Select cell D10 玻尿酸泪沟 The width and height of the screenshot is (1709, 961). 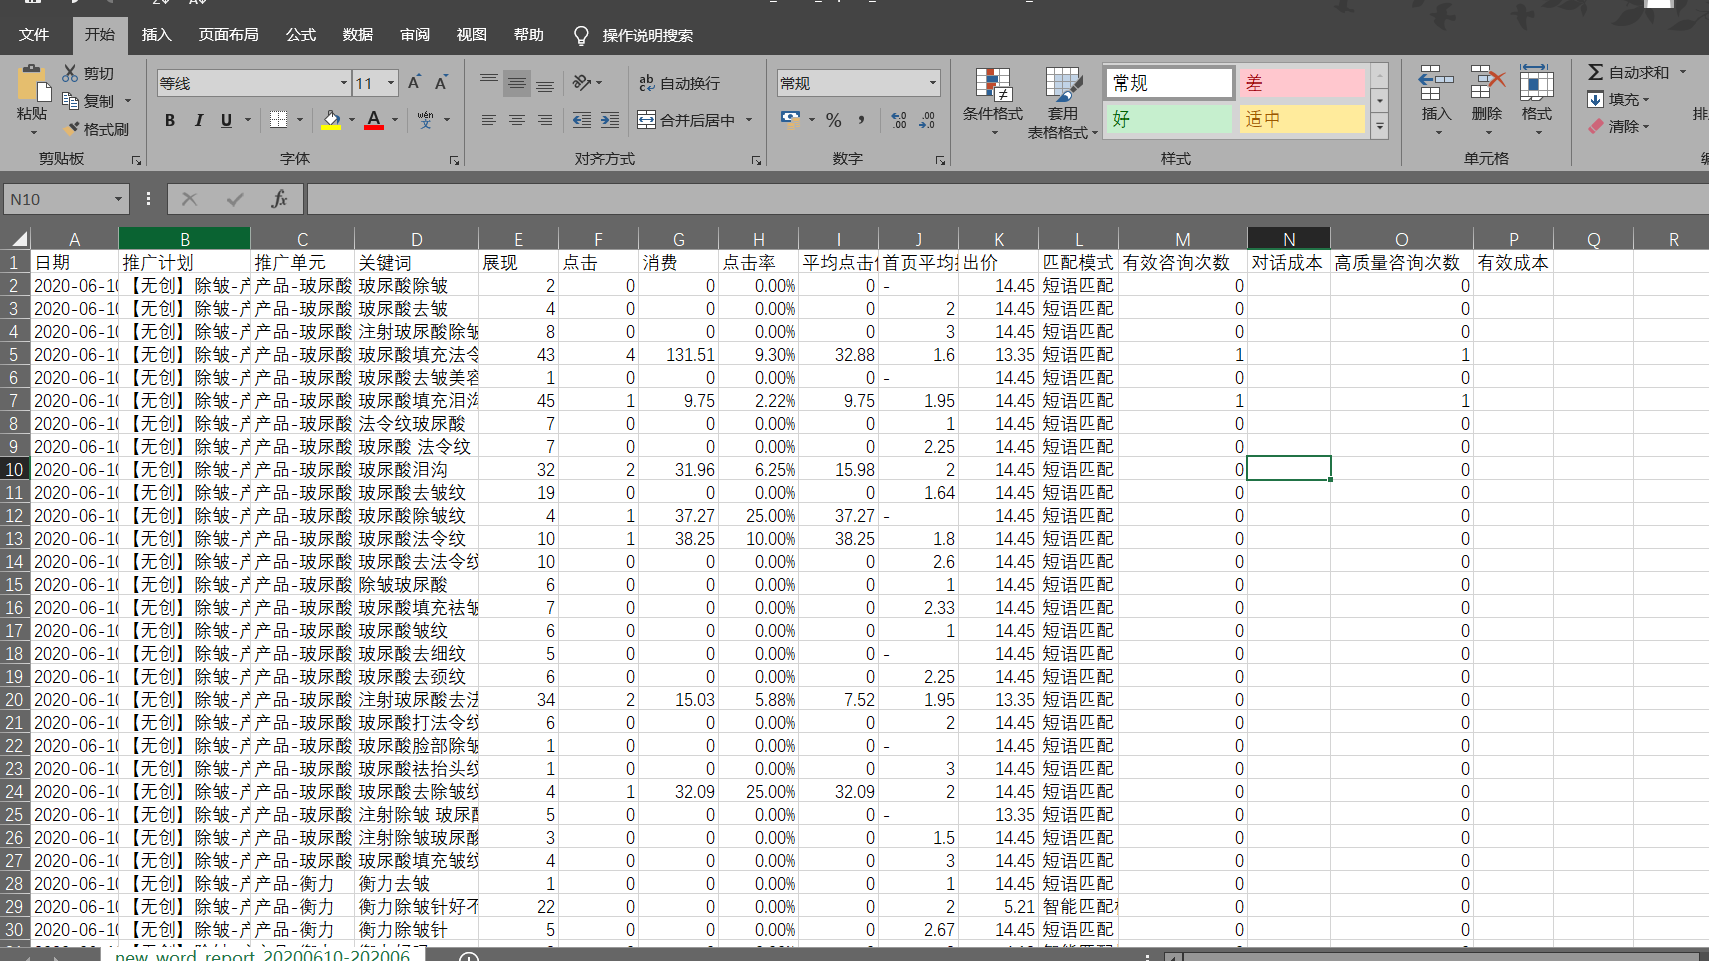click(416, 469)
